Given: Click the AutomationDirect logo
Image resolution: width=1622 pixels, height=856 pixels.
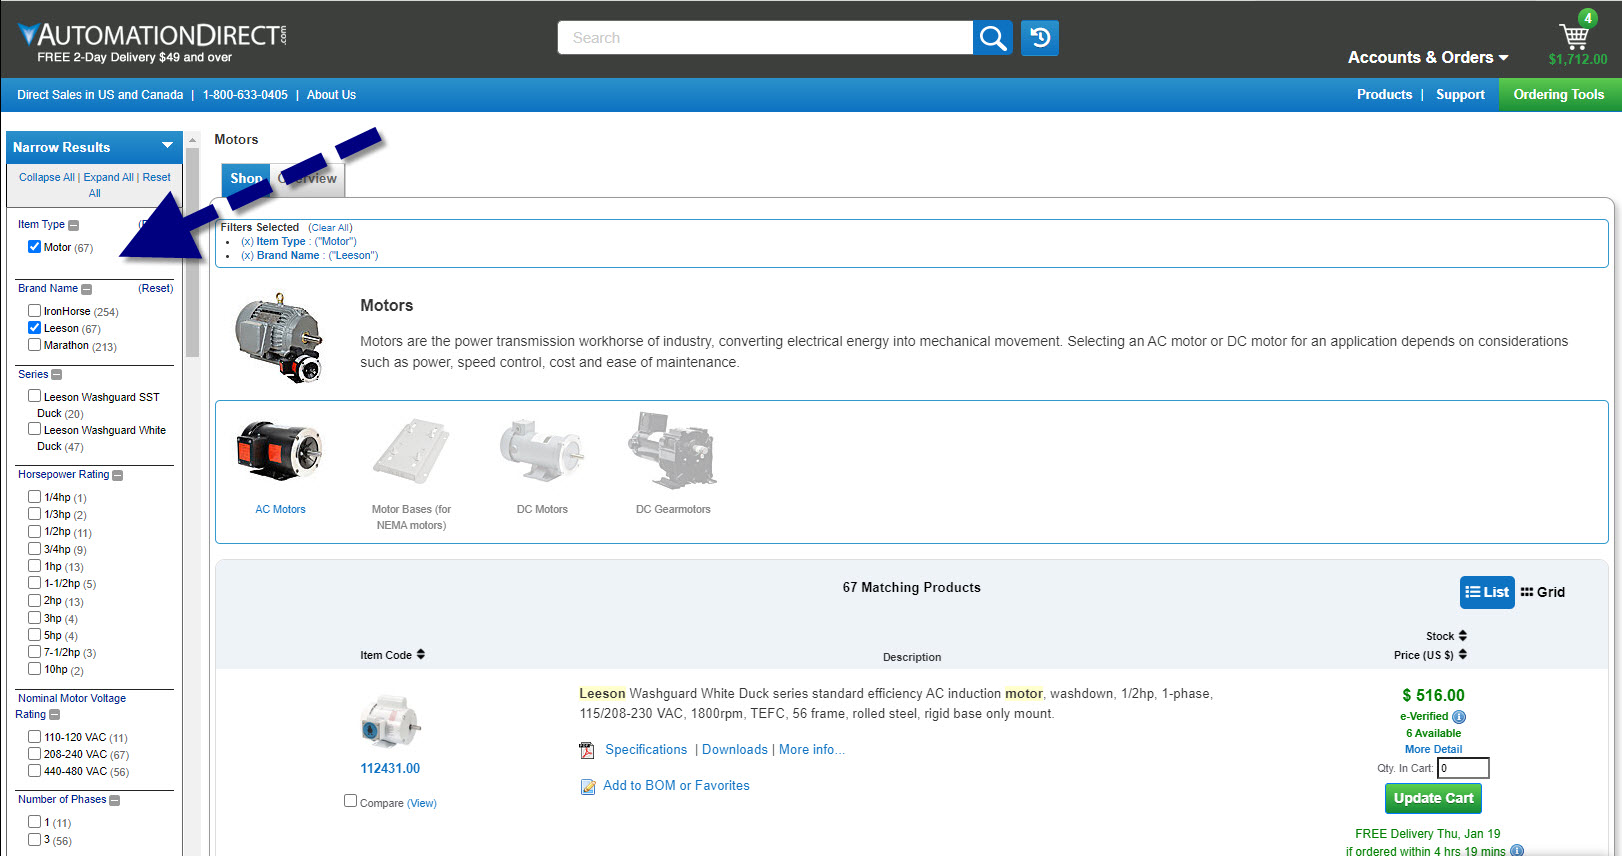Looking at the screenshot, I should 152,35.
